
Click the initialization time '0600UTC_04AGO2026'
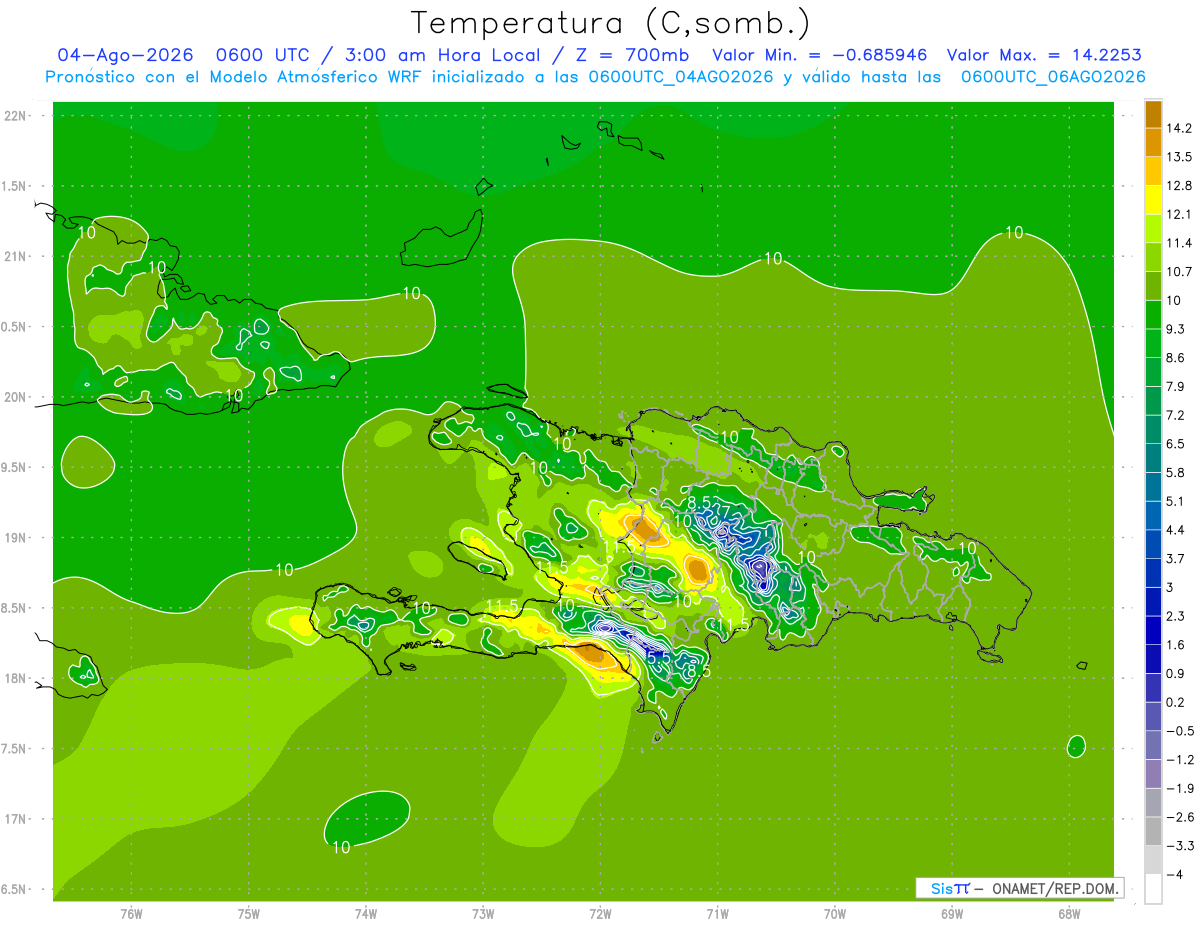(x=681, y=77)
